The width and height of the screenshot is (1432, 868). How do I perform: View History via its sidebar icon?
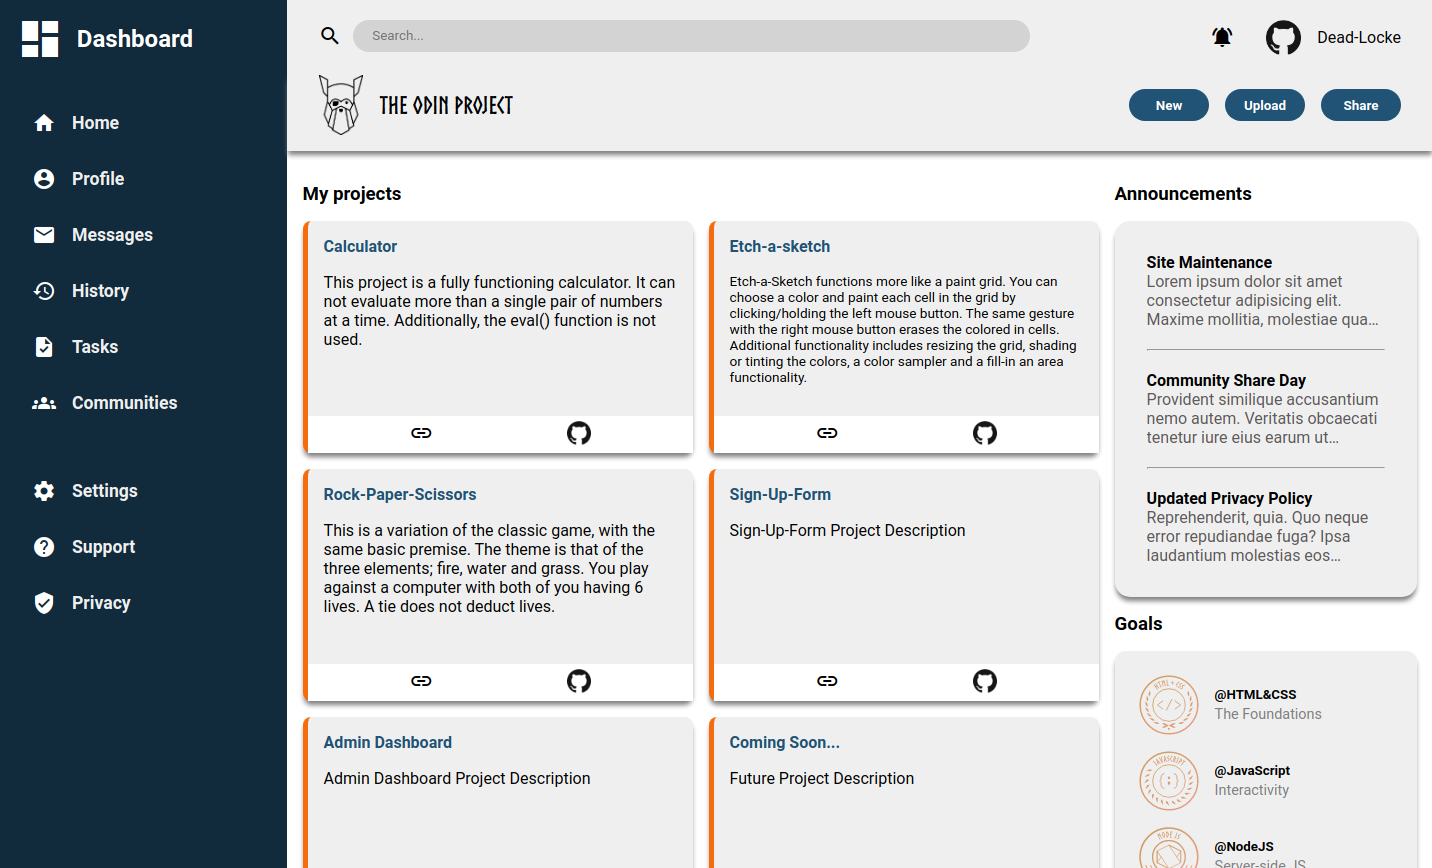[x=44, y=290]
